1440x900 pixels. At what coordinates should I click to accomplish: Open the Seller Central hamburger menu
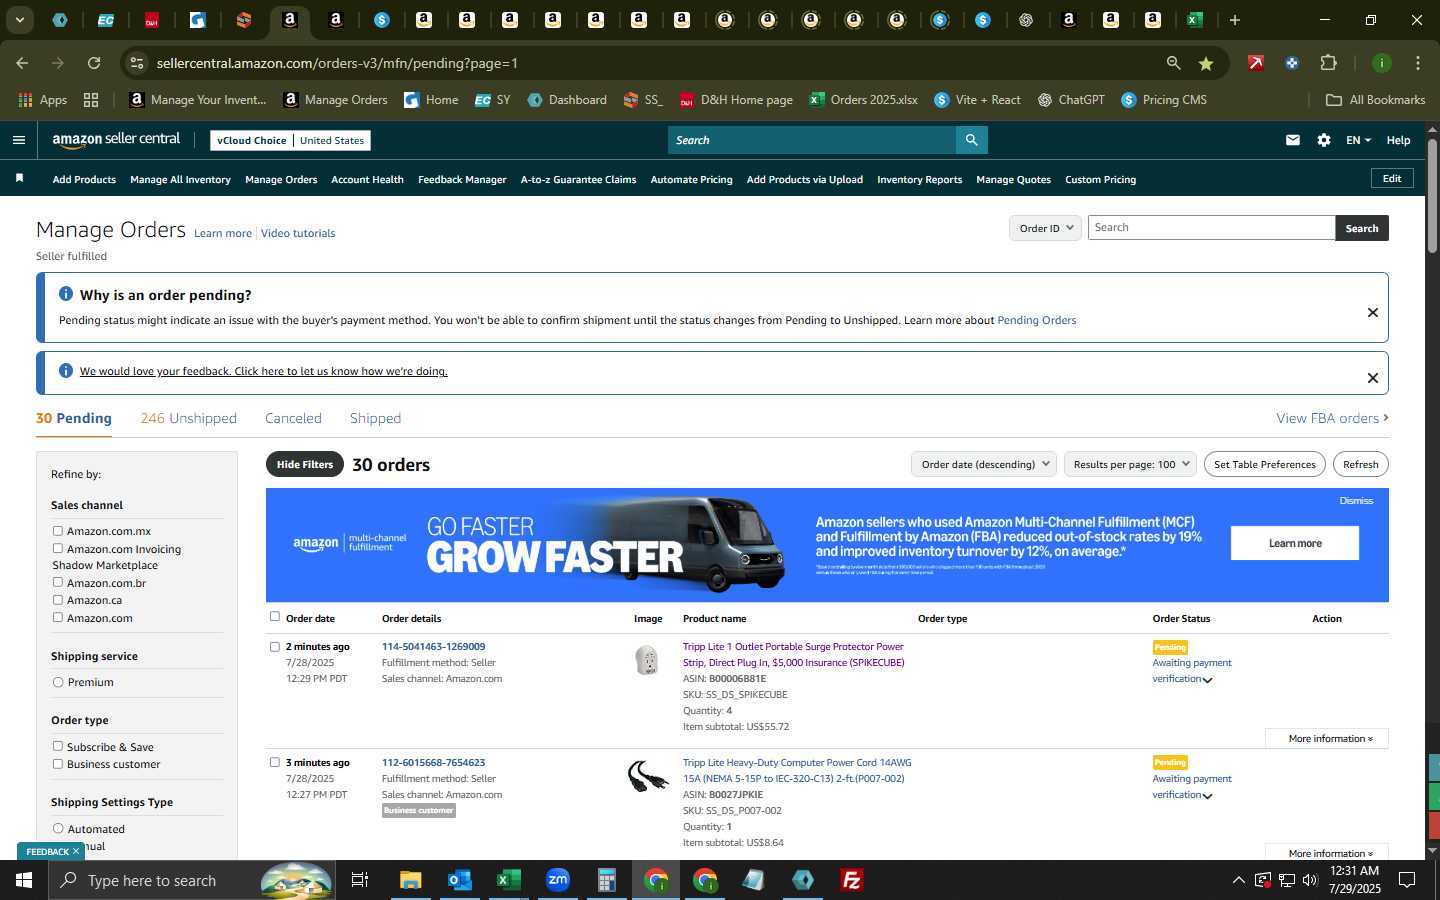coord(18,140)
